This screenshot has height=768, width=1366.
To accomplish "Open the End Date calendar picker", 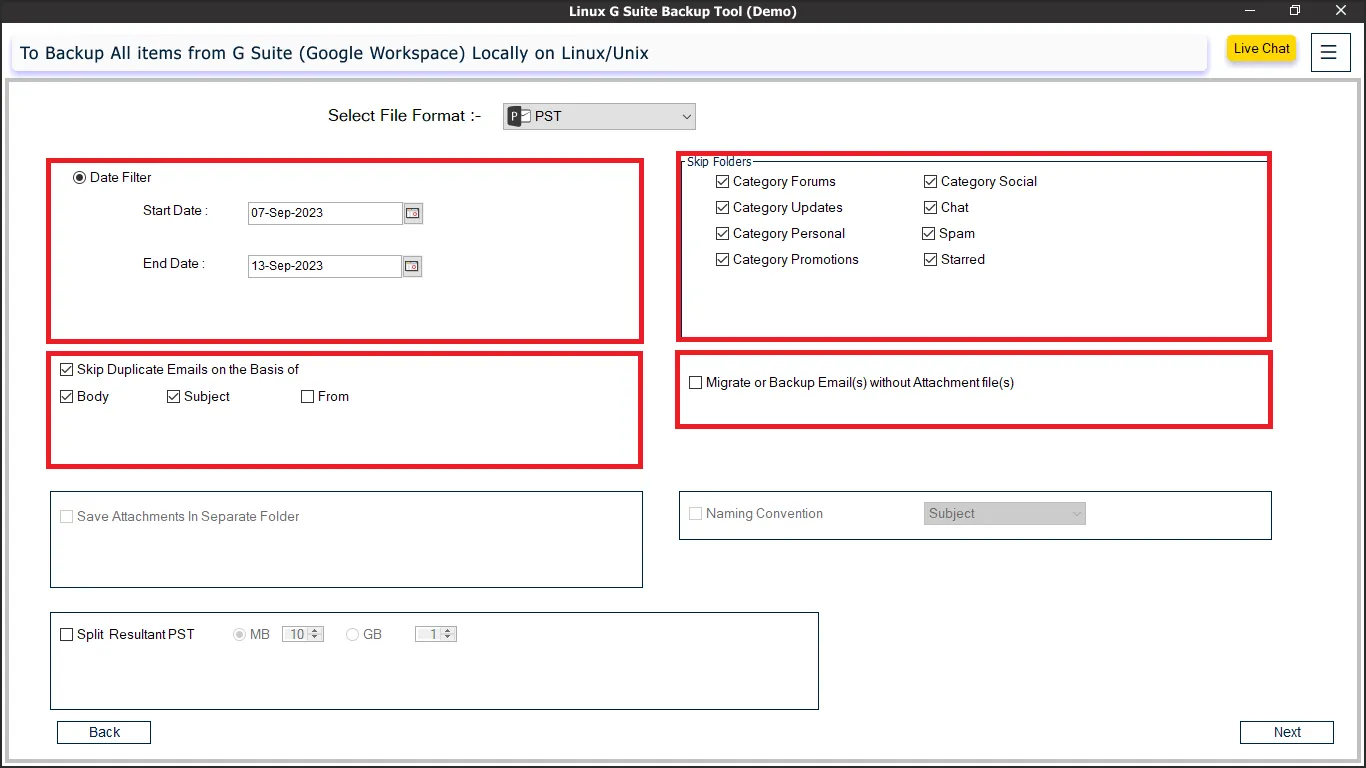I will (412, 266).
